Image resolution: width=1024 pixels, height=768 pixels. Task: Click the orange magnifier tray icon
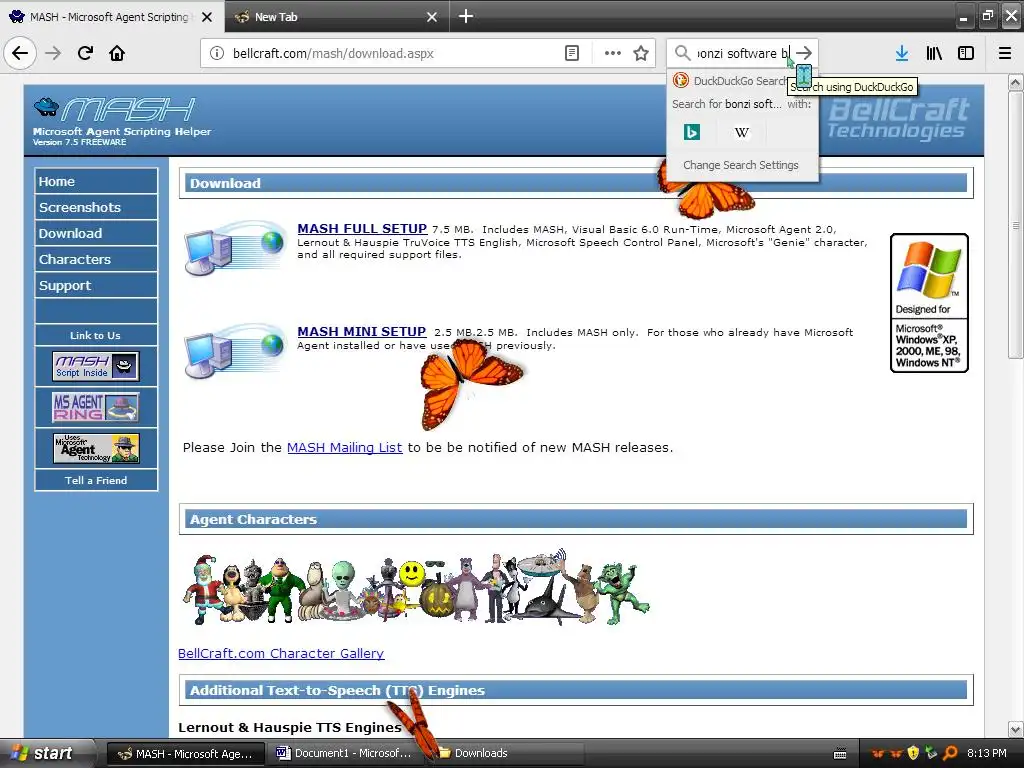click(x=950, y=753)
